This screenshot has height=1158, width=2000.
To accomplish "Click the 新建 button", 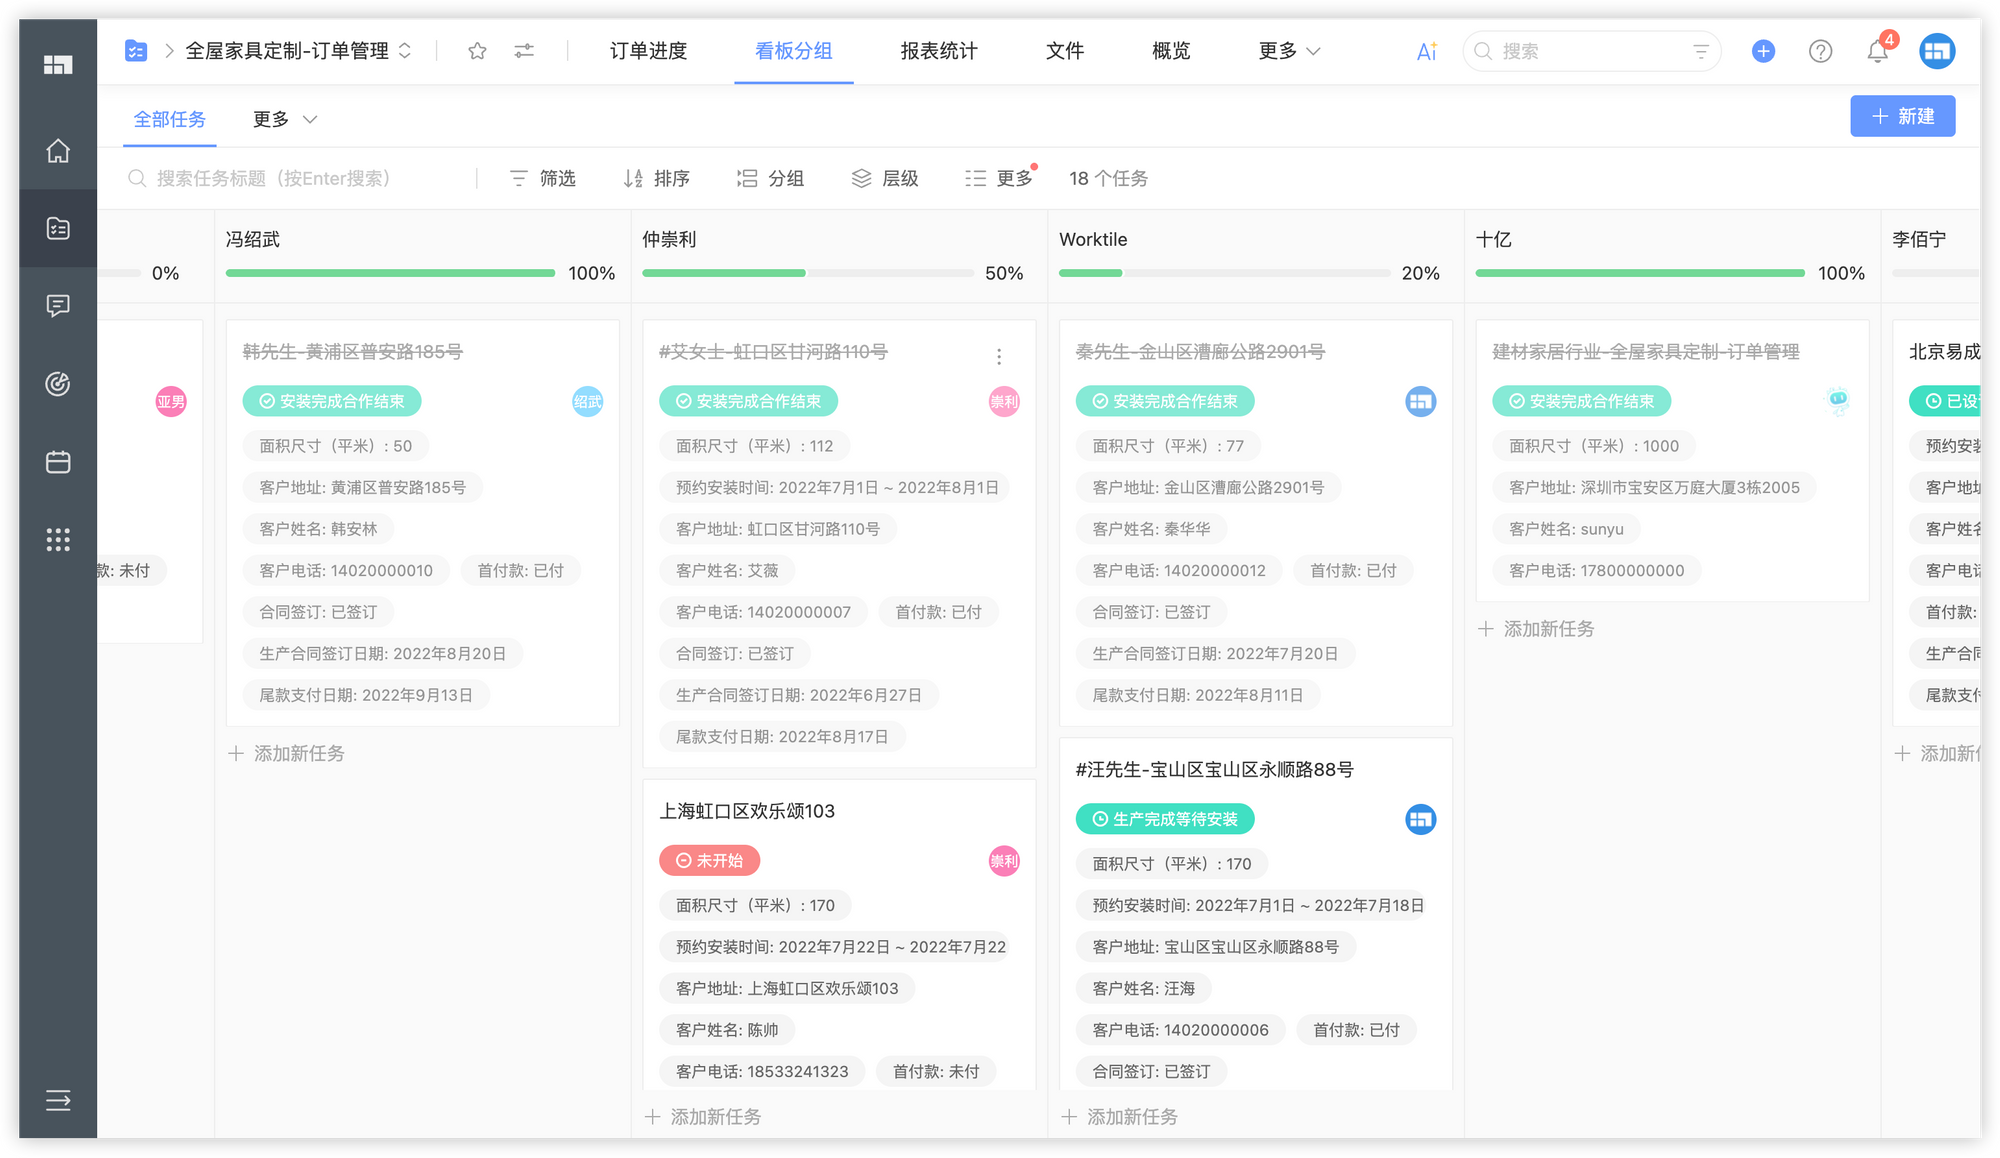I will point(1902,117).
